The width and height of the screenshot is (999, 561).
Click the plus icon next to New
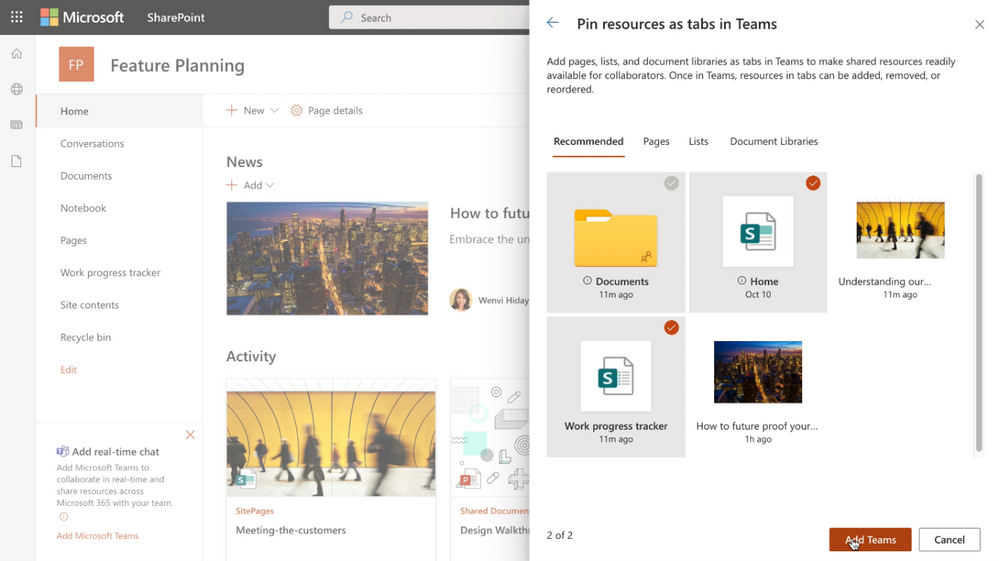(x=231, y=110)
